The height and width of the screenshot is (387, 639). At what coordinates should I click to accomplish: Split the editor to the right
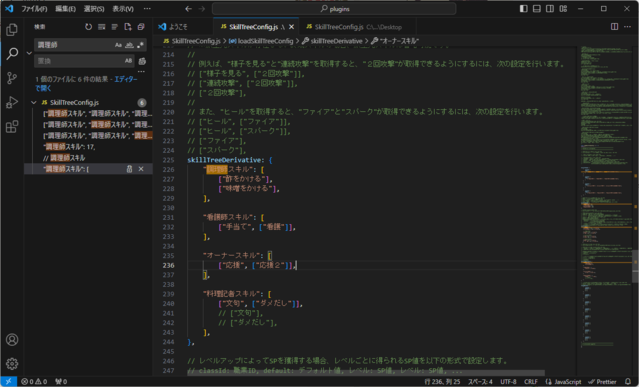[x=614, y=26]
